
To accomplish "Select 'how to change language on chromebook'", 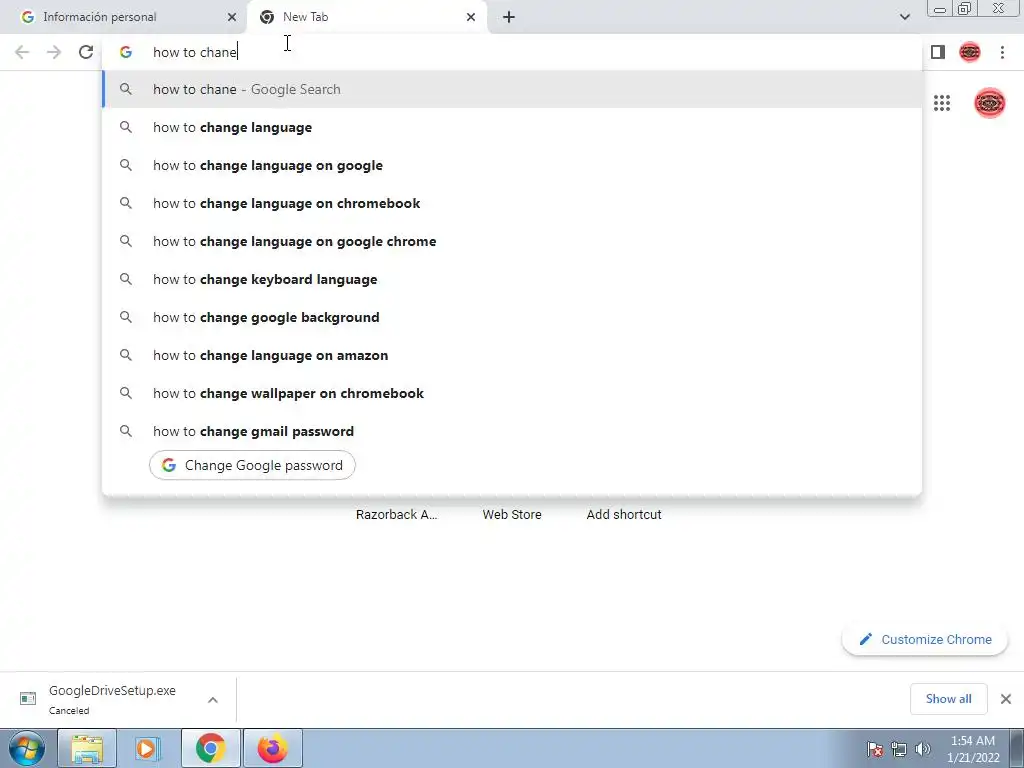I will (512, 203).
